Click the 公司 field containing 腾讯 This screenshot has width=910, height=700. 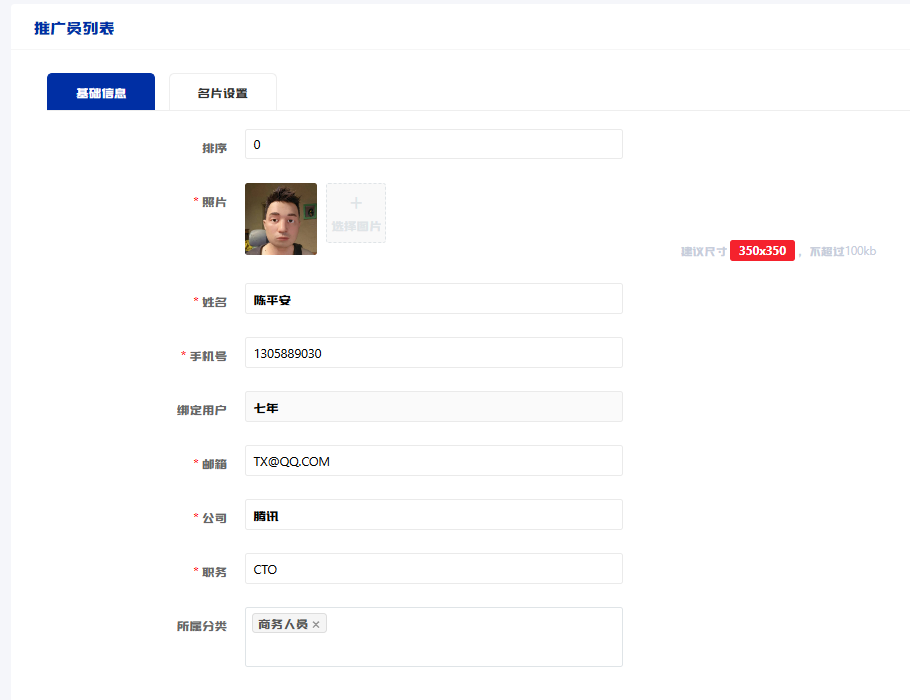[x=433, y=515]
